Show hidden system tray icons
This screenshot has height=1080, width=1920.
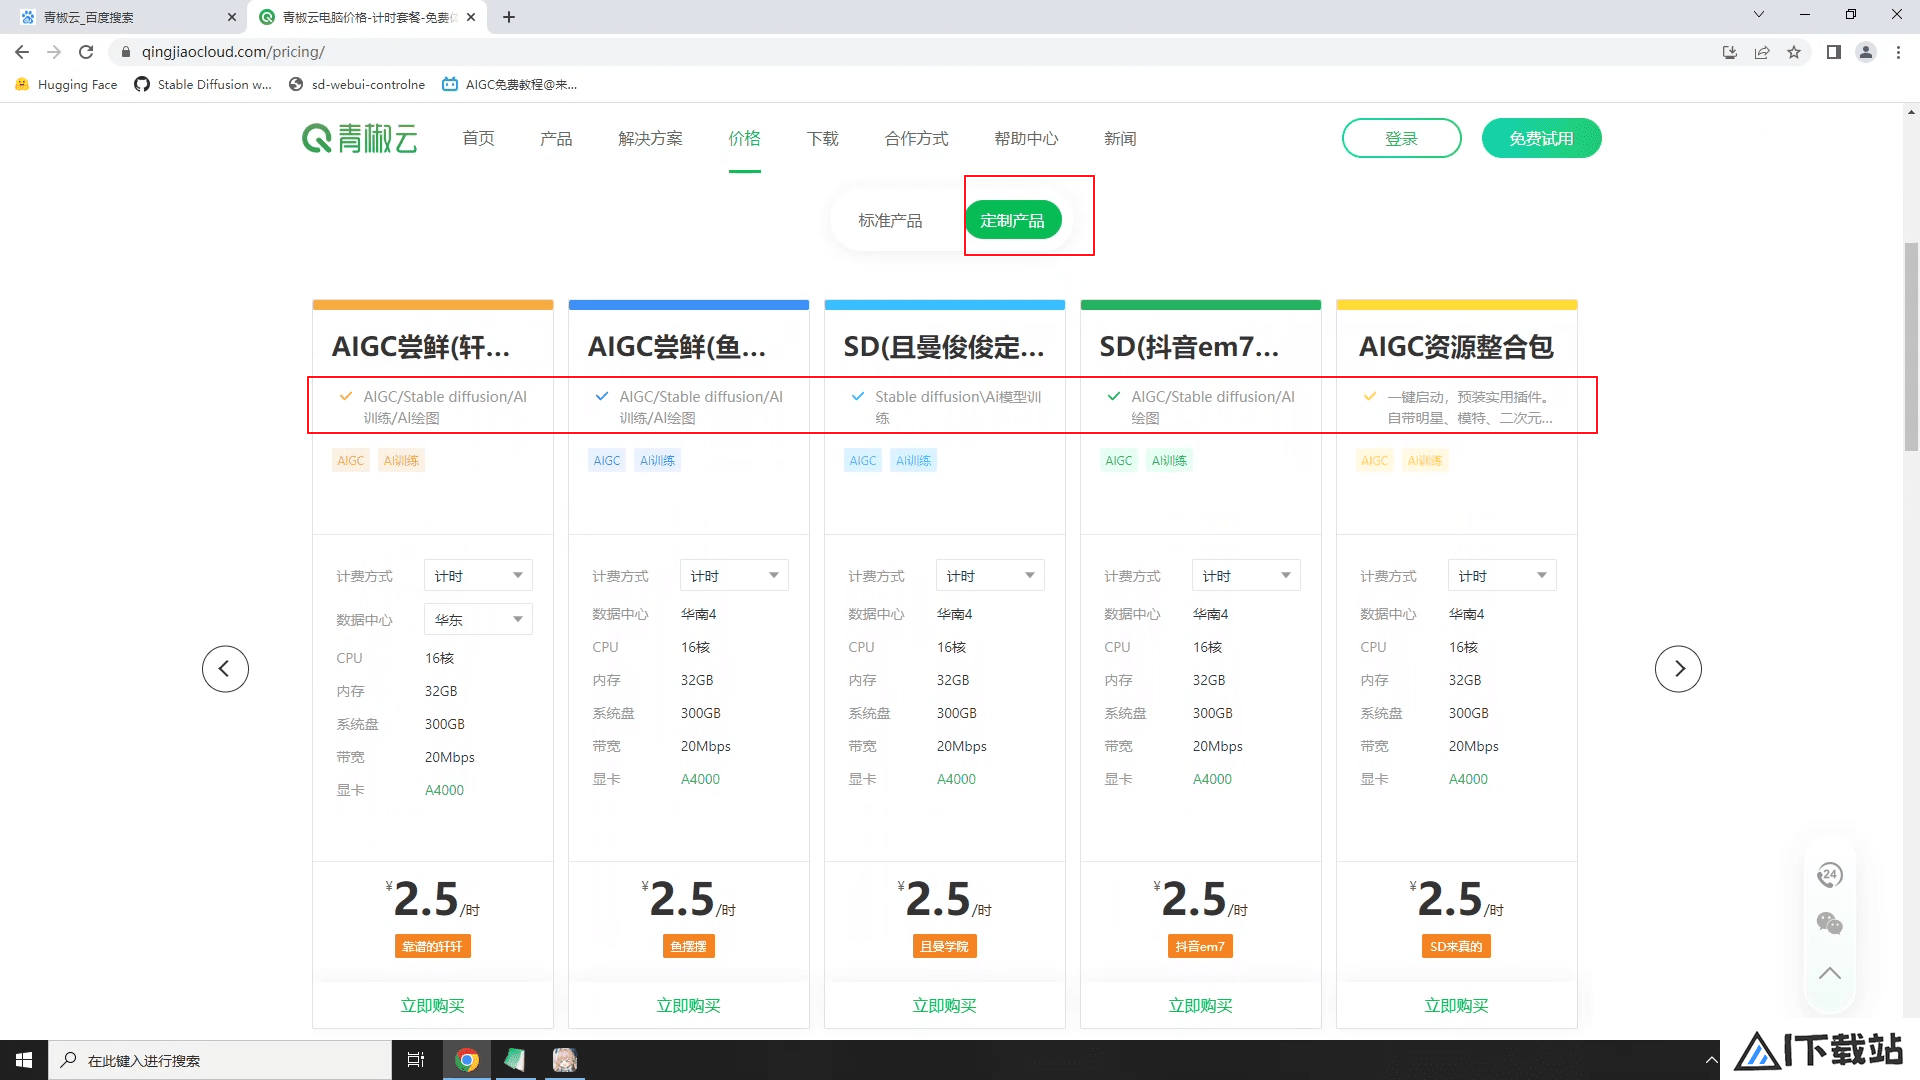(x=1711, y=1060)
